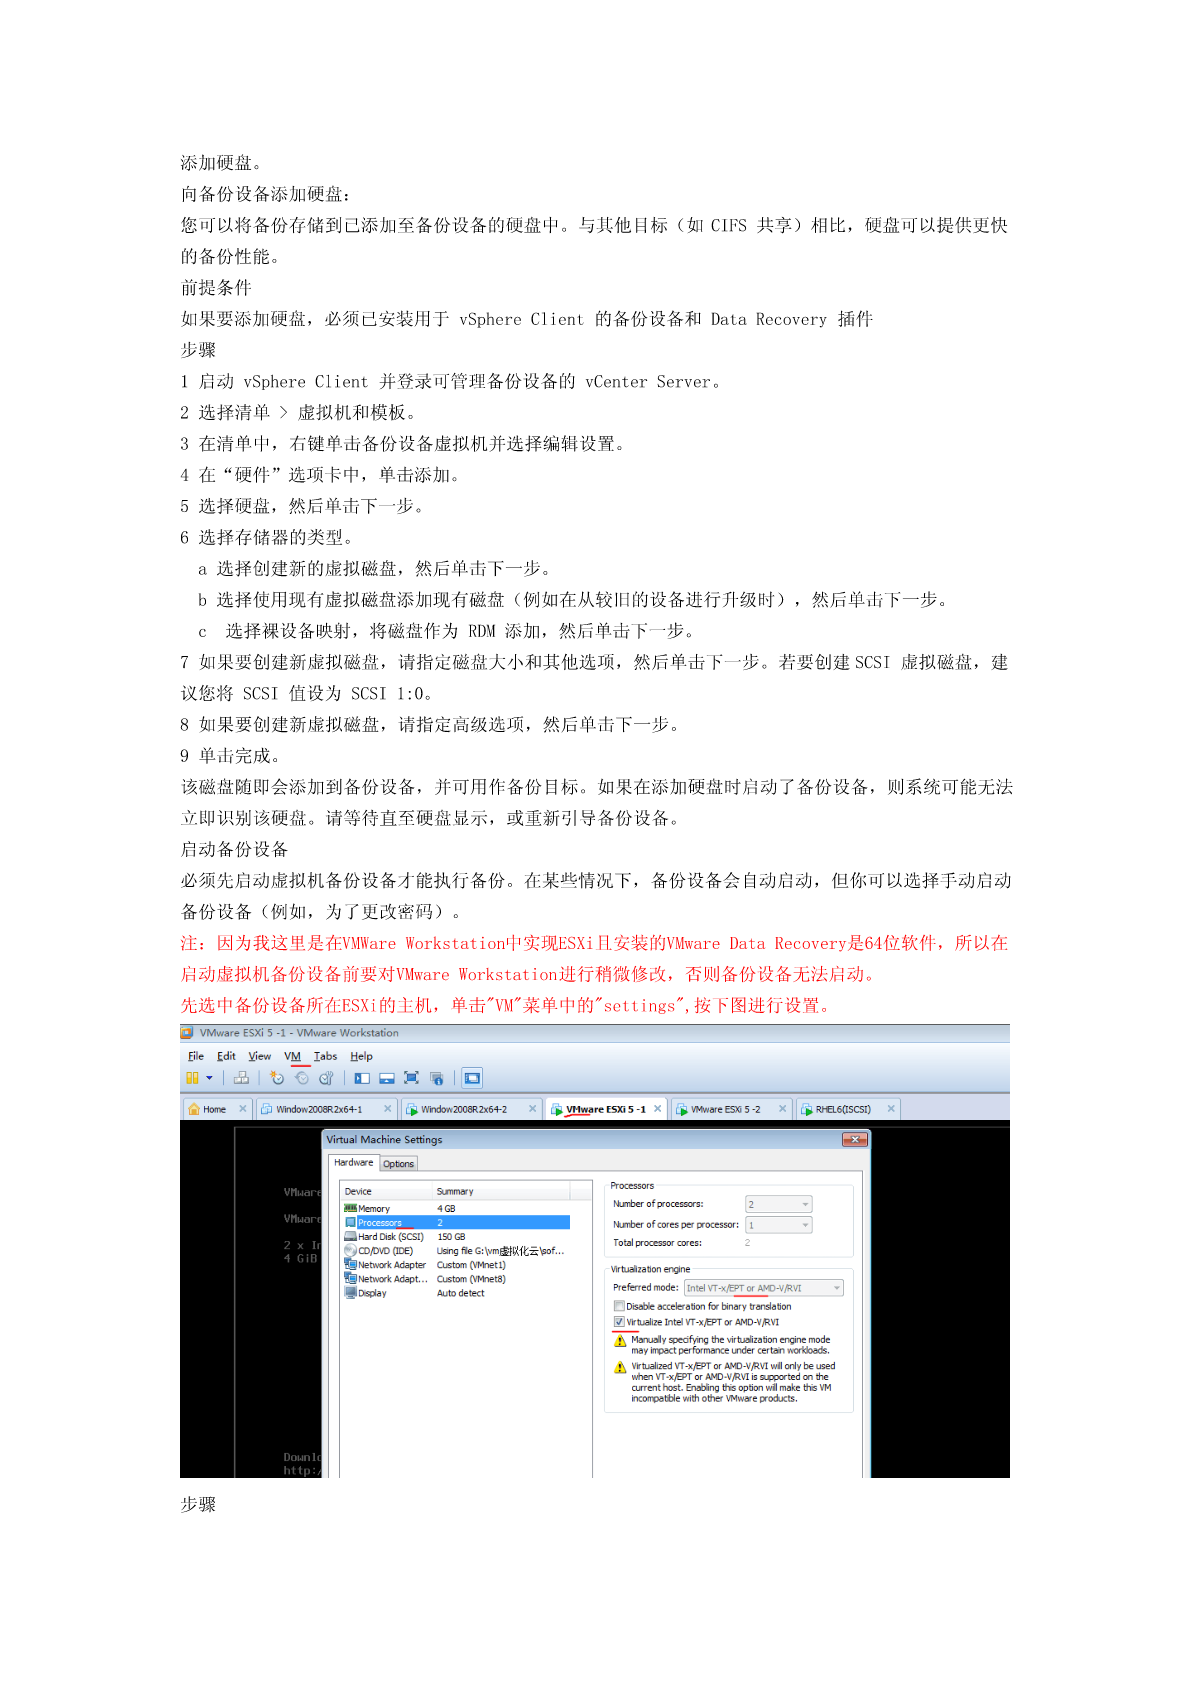Revert to snapshot using the toolbar icon
Screen dimensions: 1191x1684
(302, 1078)
